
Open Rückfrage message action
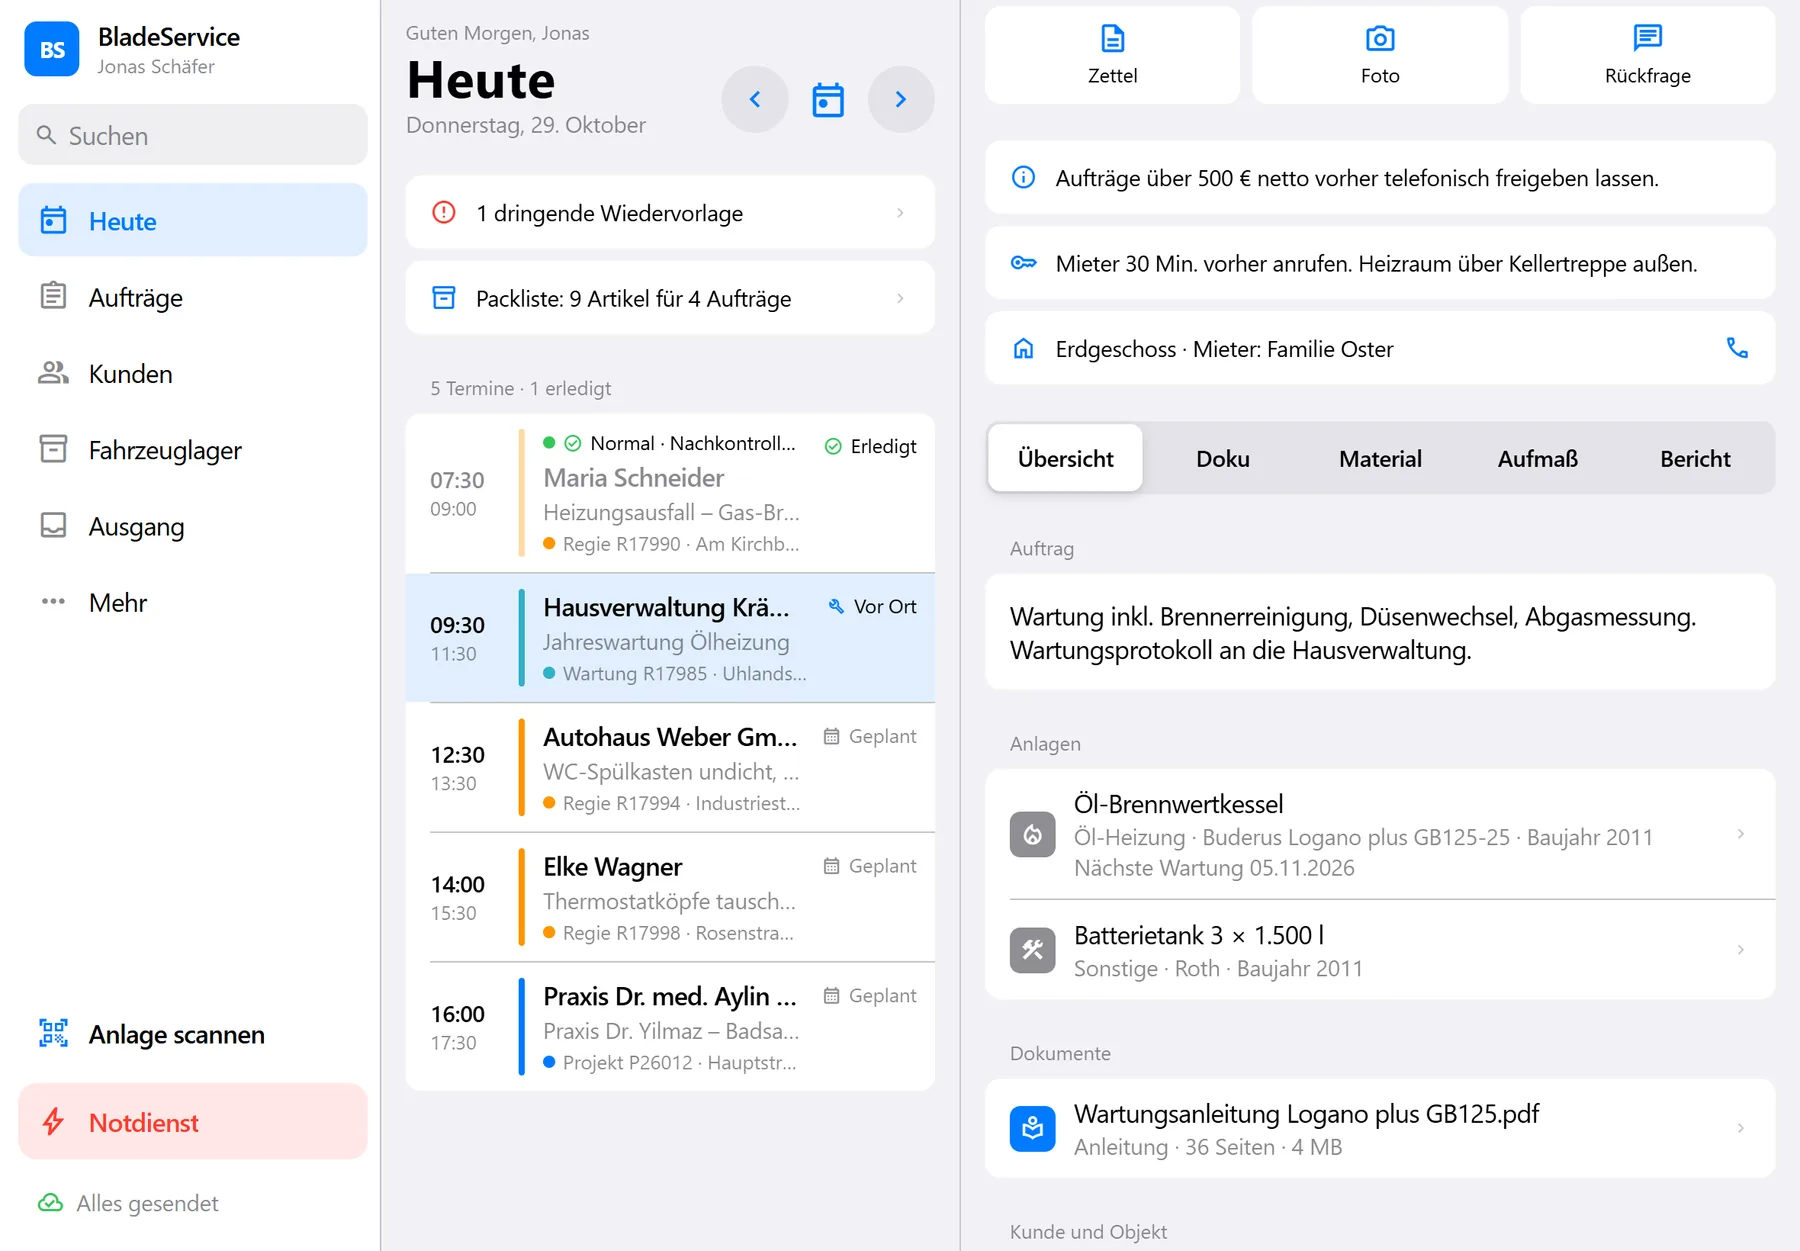(1648, 55)
